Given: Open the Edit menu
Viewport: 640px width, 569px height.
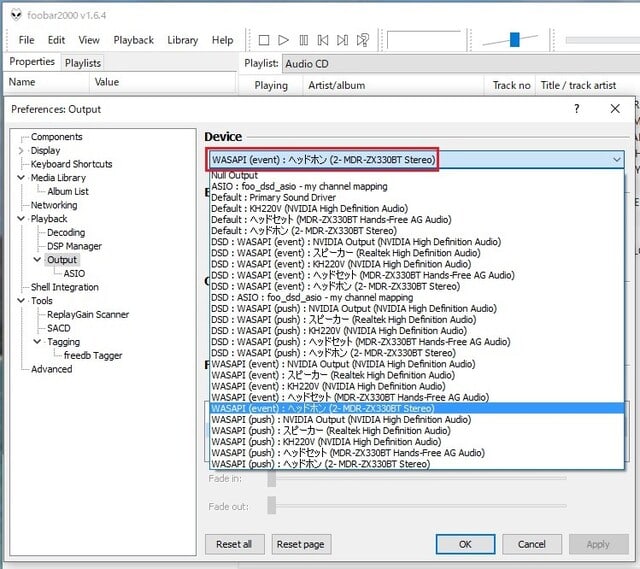Looking at the screenshot, I should 56,40.
